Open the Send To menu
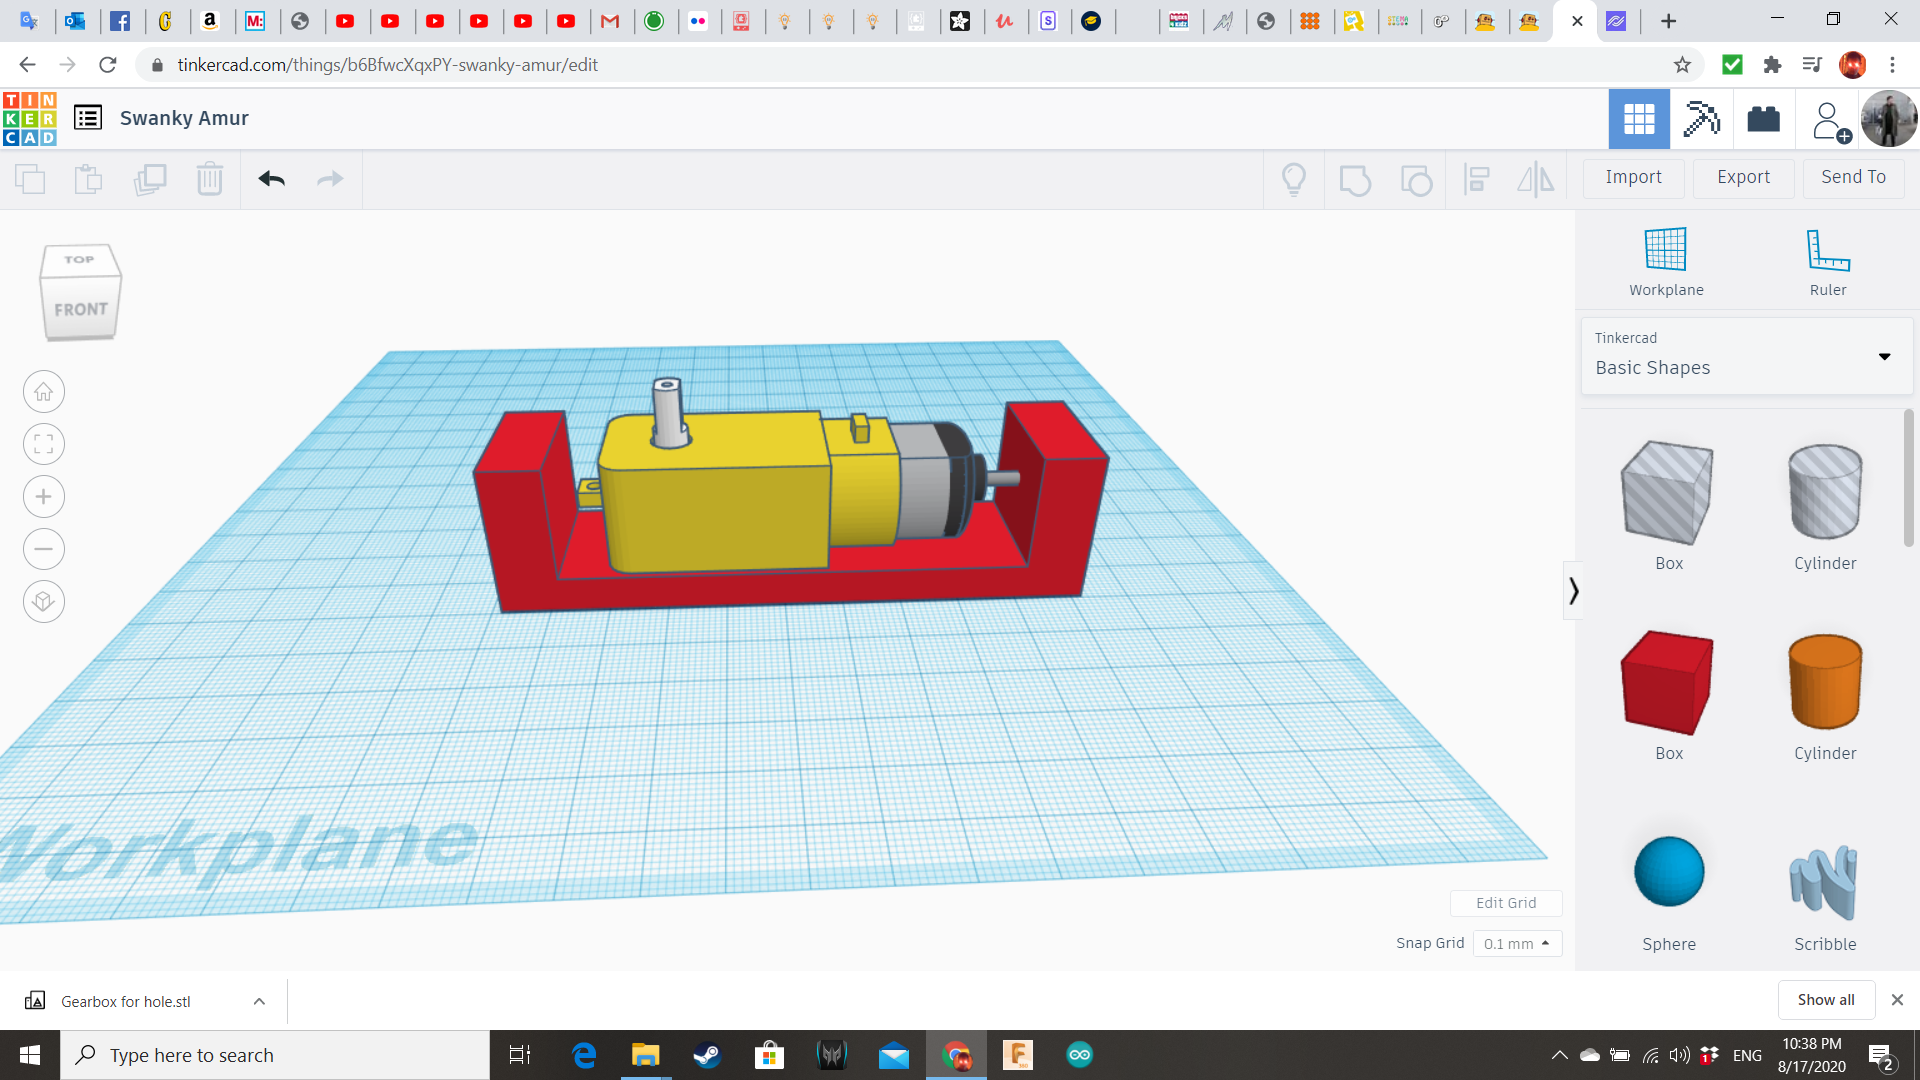 coord(1853,177)
